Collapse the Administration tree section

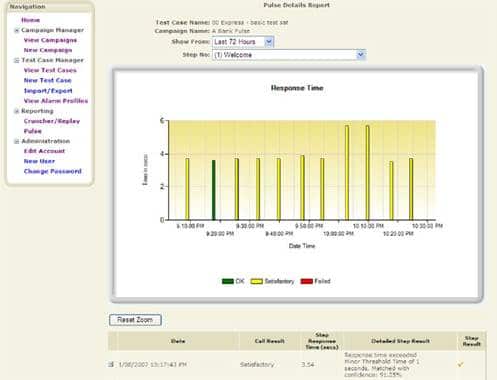click(16, 141)
